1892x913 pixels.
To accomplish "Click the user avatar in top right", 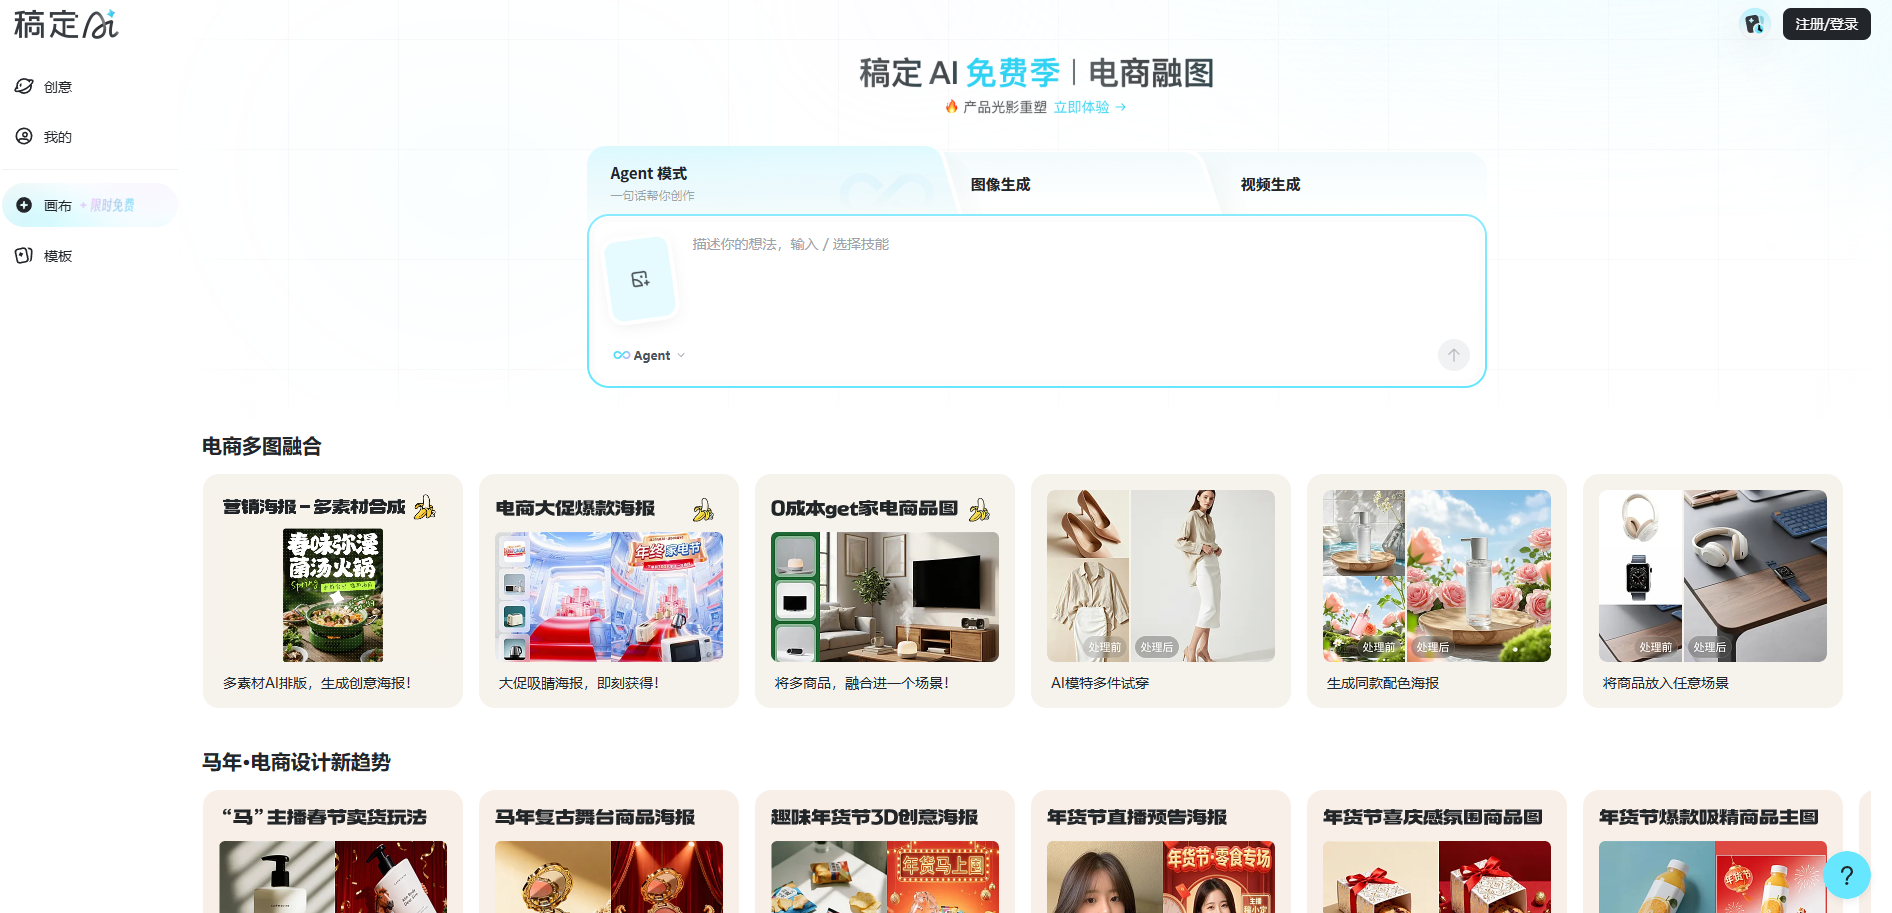I will pyautogui.click(x=1754, y=22).
